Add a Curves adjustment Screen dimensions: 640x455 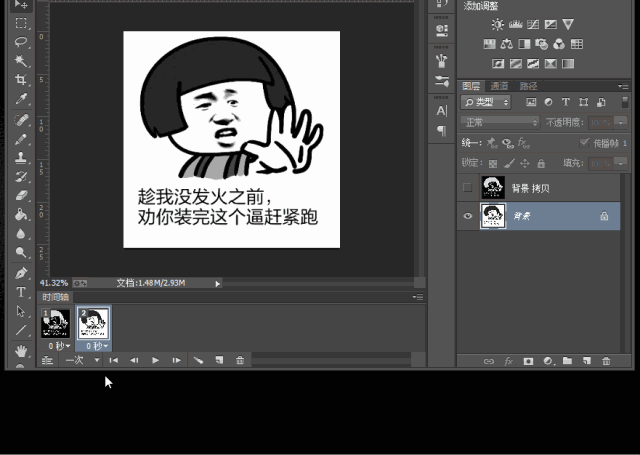pos(533,24)
